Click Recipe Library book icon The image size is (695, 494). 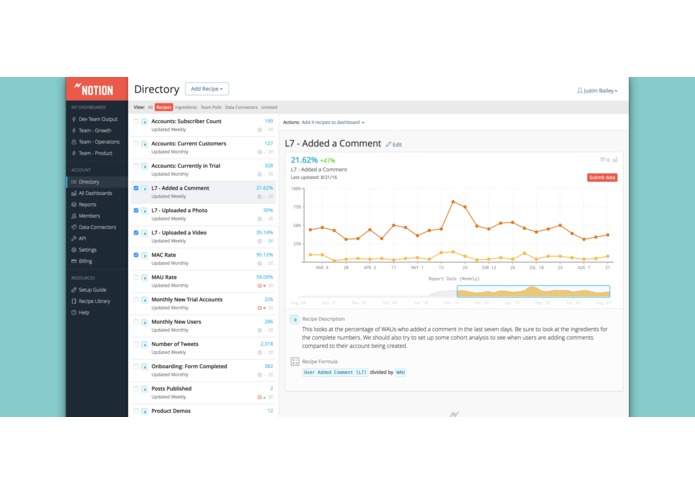(74, 301)
